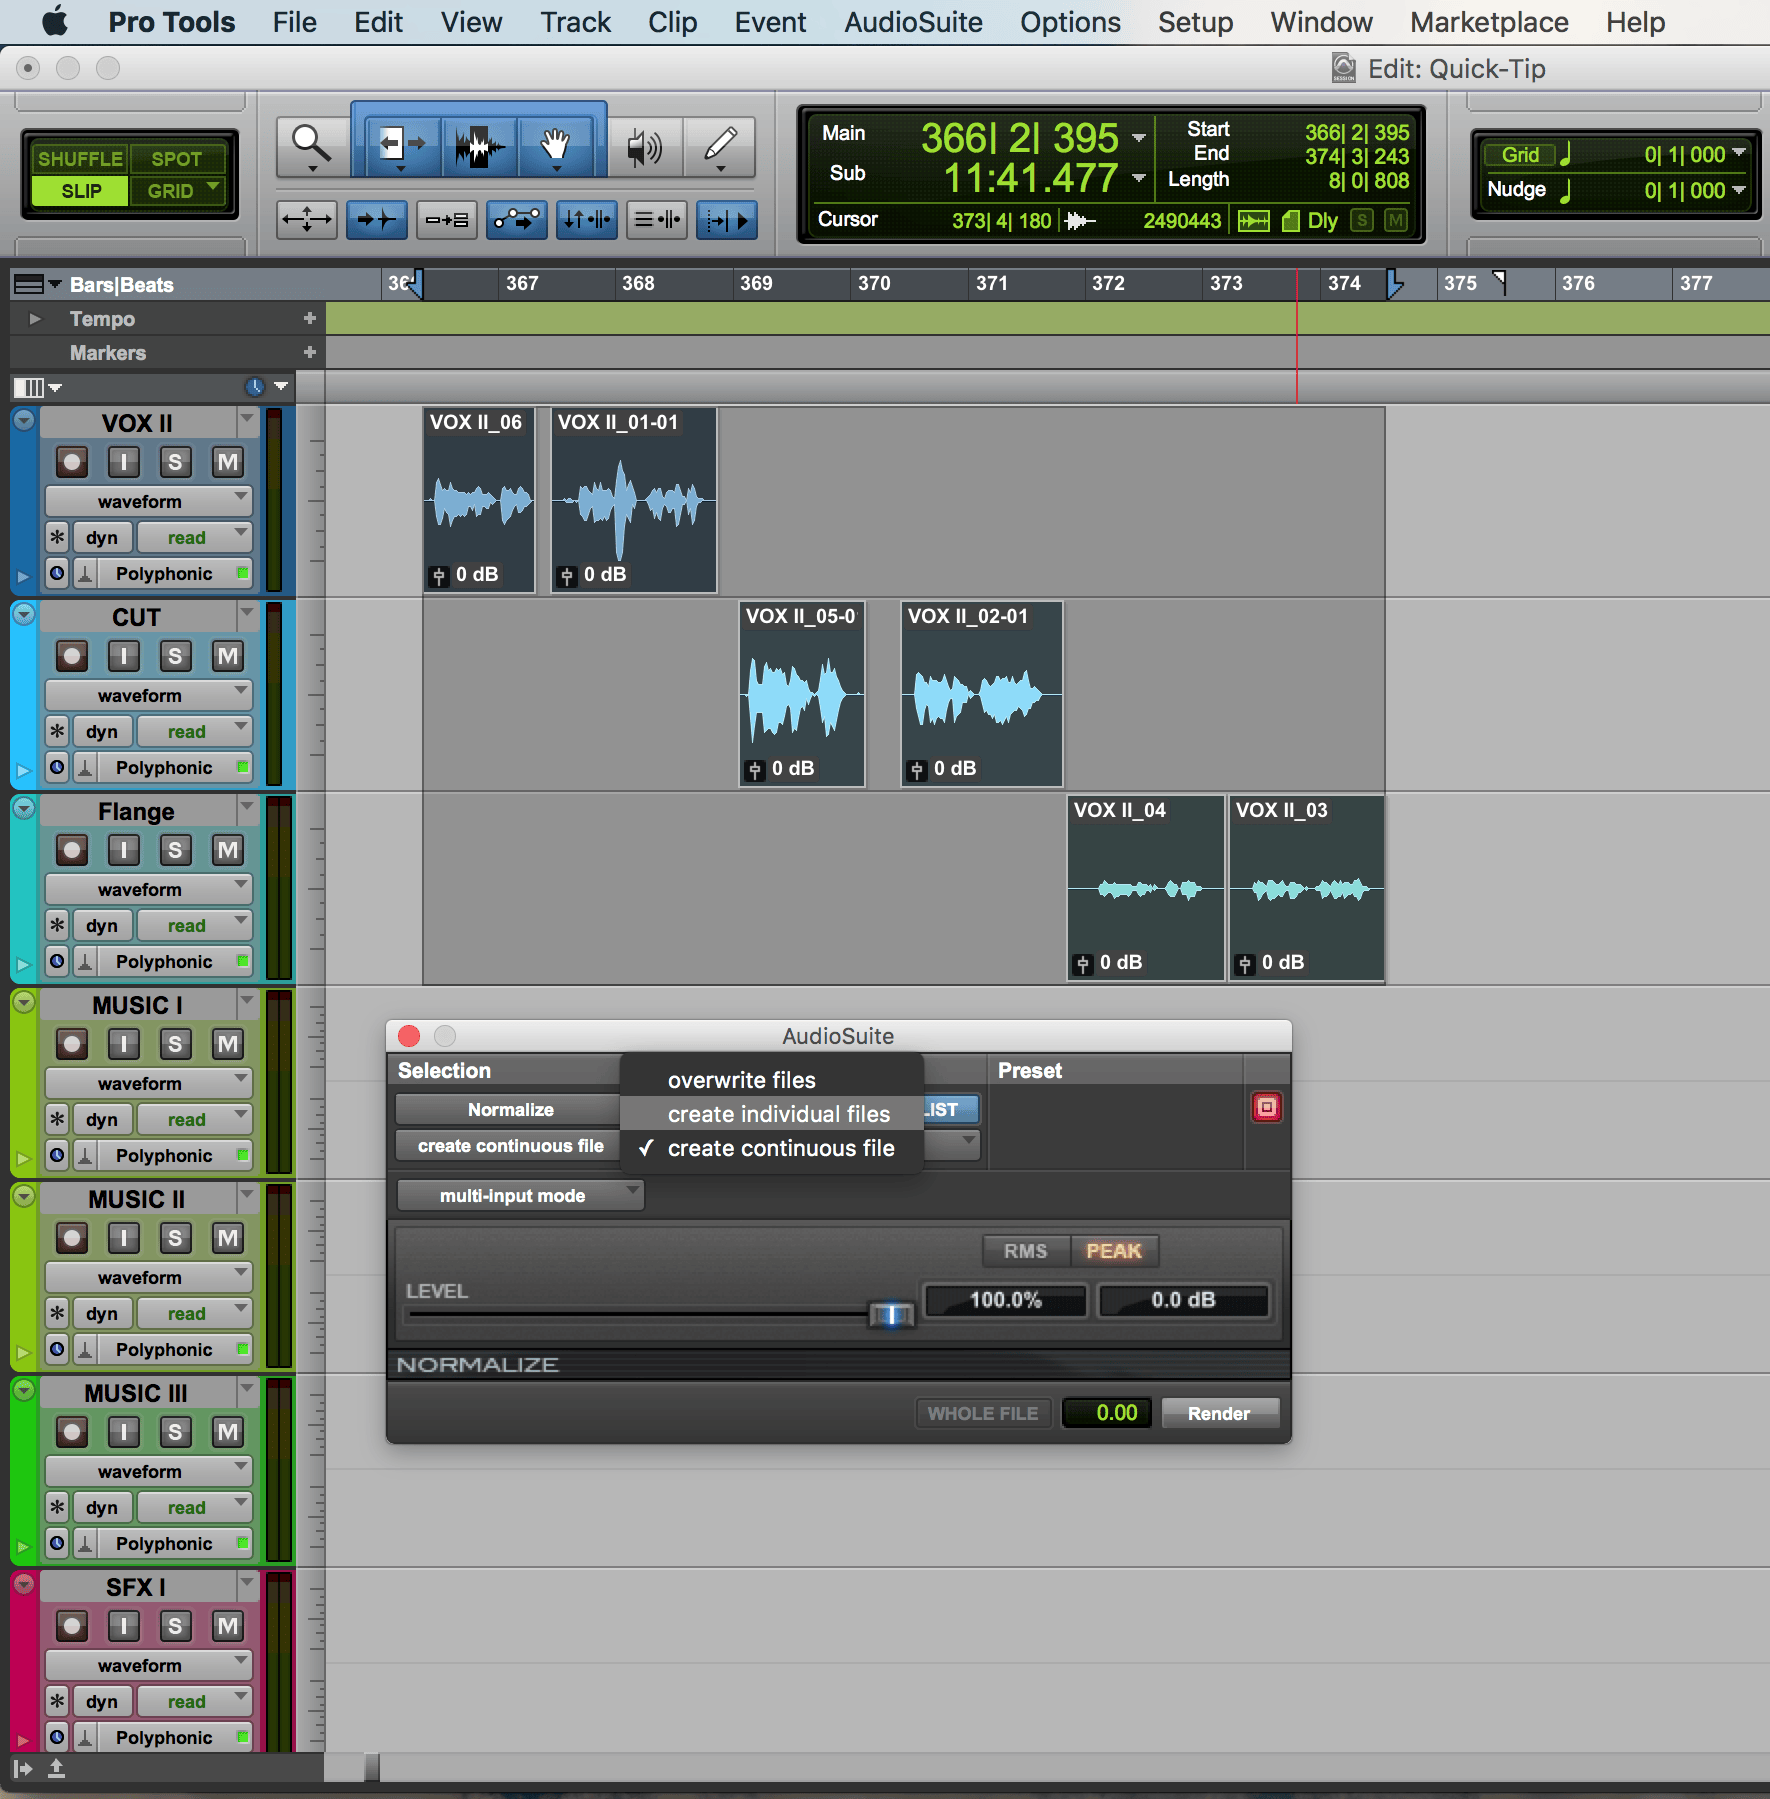
Task: Solo the MUSIC I track
Action: click(x=175, y=1043)
